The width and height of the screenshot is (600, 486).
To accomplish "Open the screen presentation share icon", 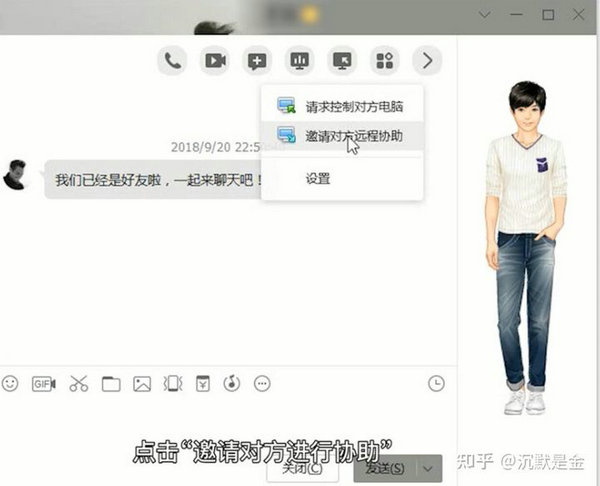I will click(x=299, y=61).
